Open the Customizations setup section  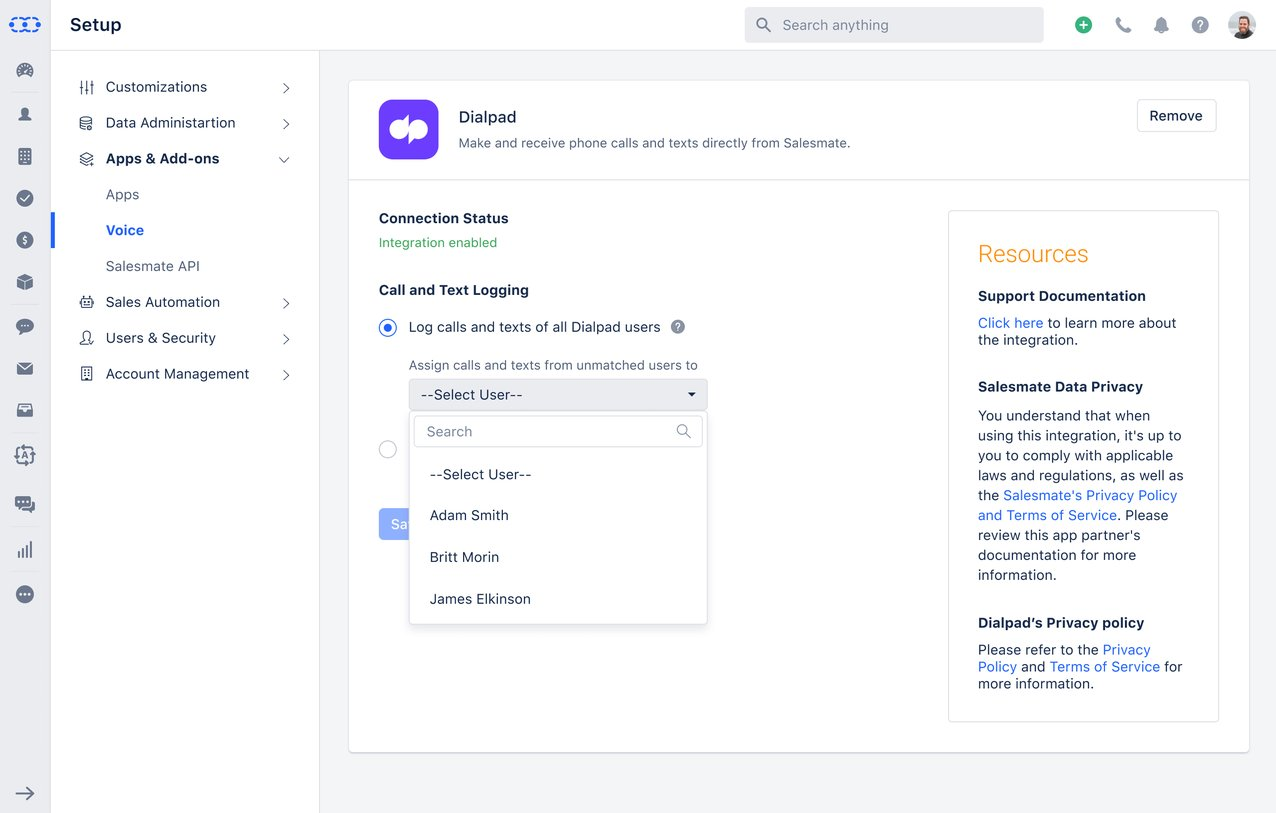pos(156,87)
